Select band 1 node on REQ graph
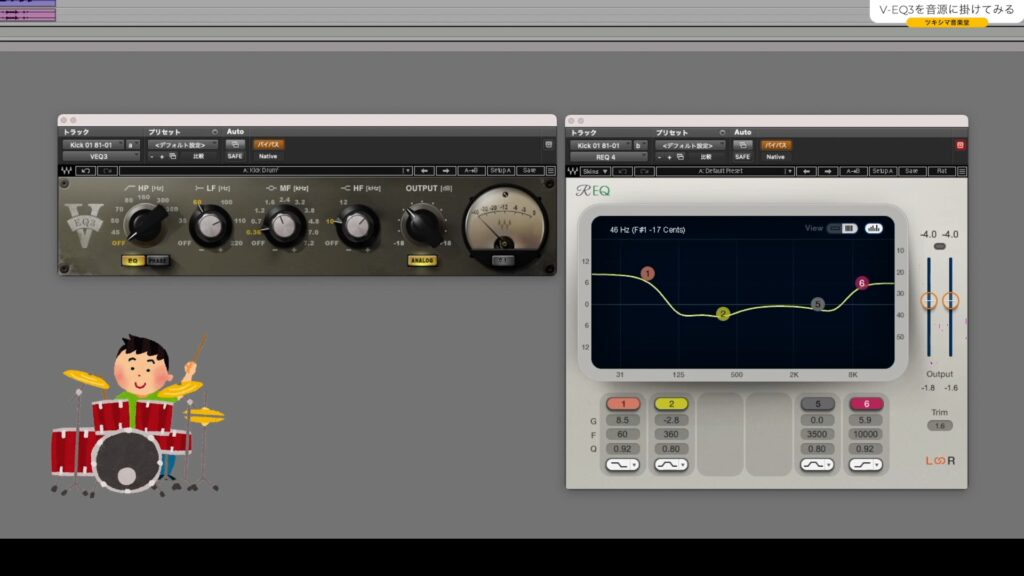Screen dimensions: 1024x576 pos(648,273)
